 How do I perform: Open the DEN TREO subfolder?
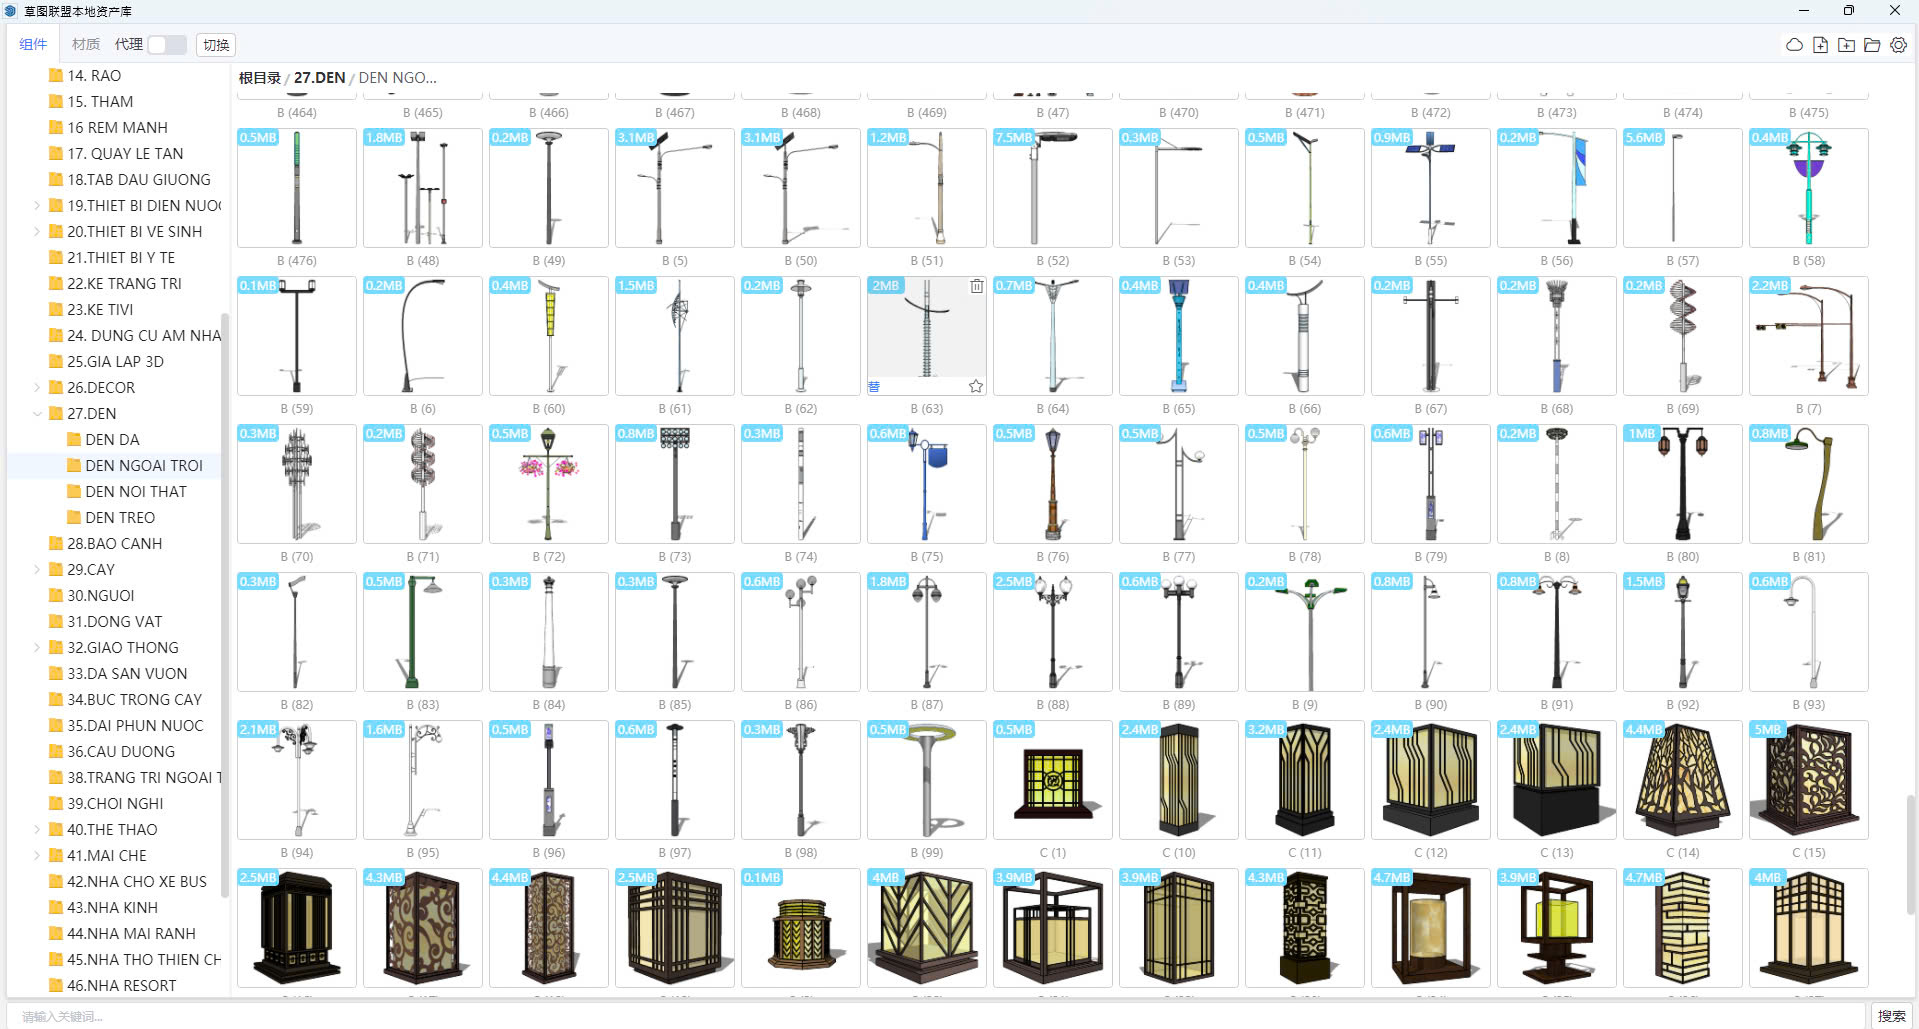point(120,518)
